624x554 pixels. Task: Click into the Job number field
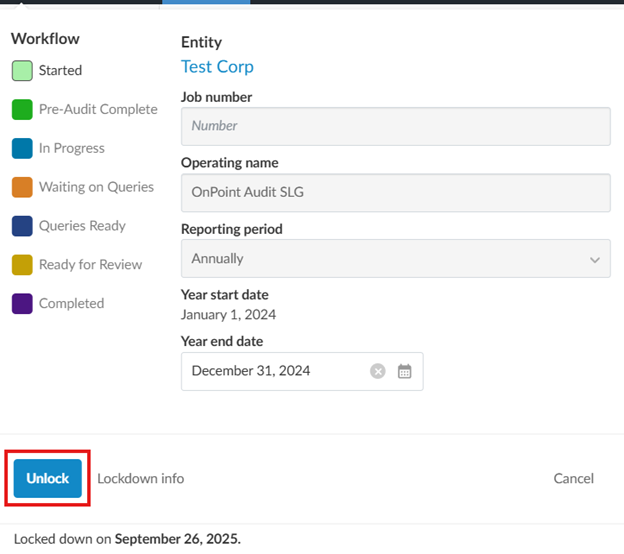(395, 126)
